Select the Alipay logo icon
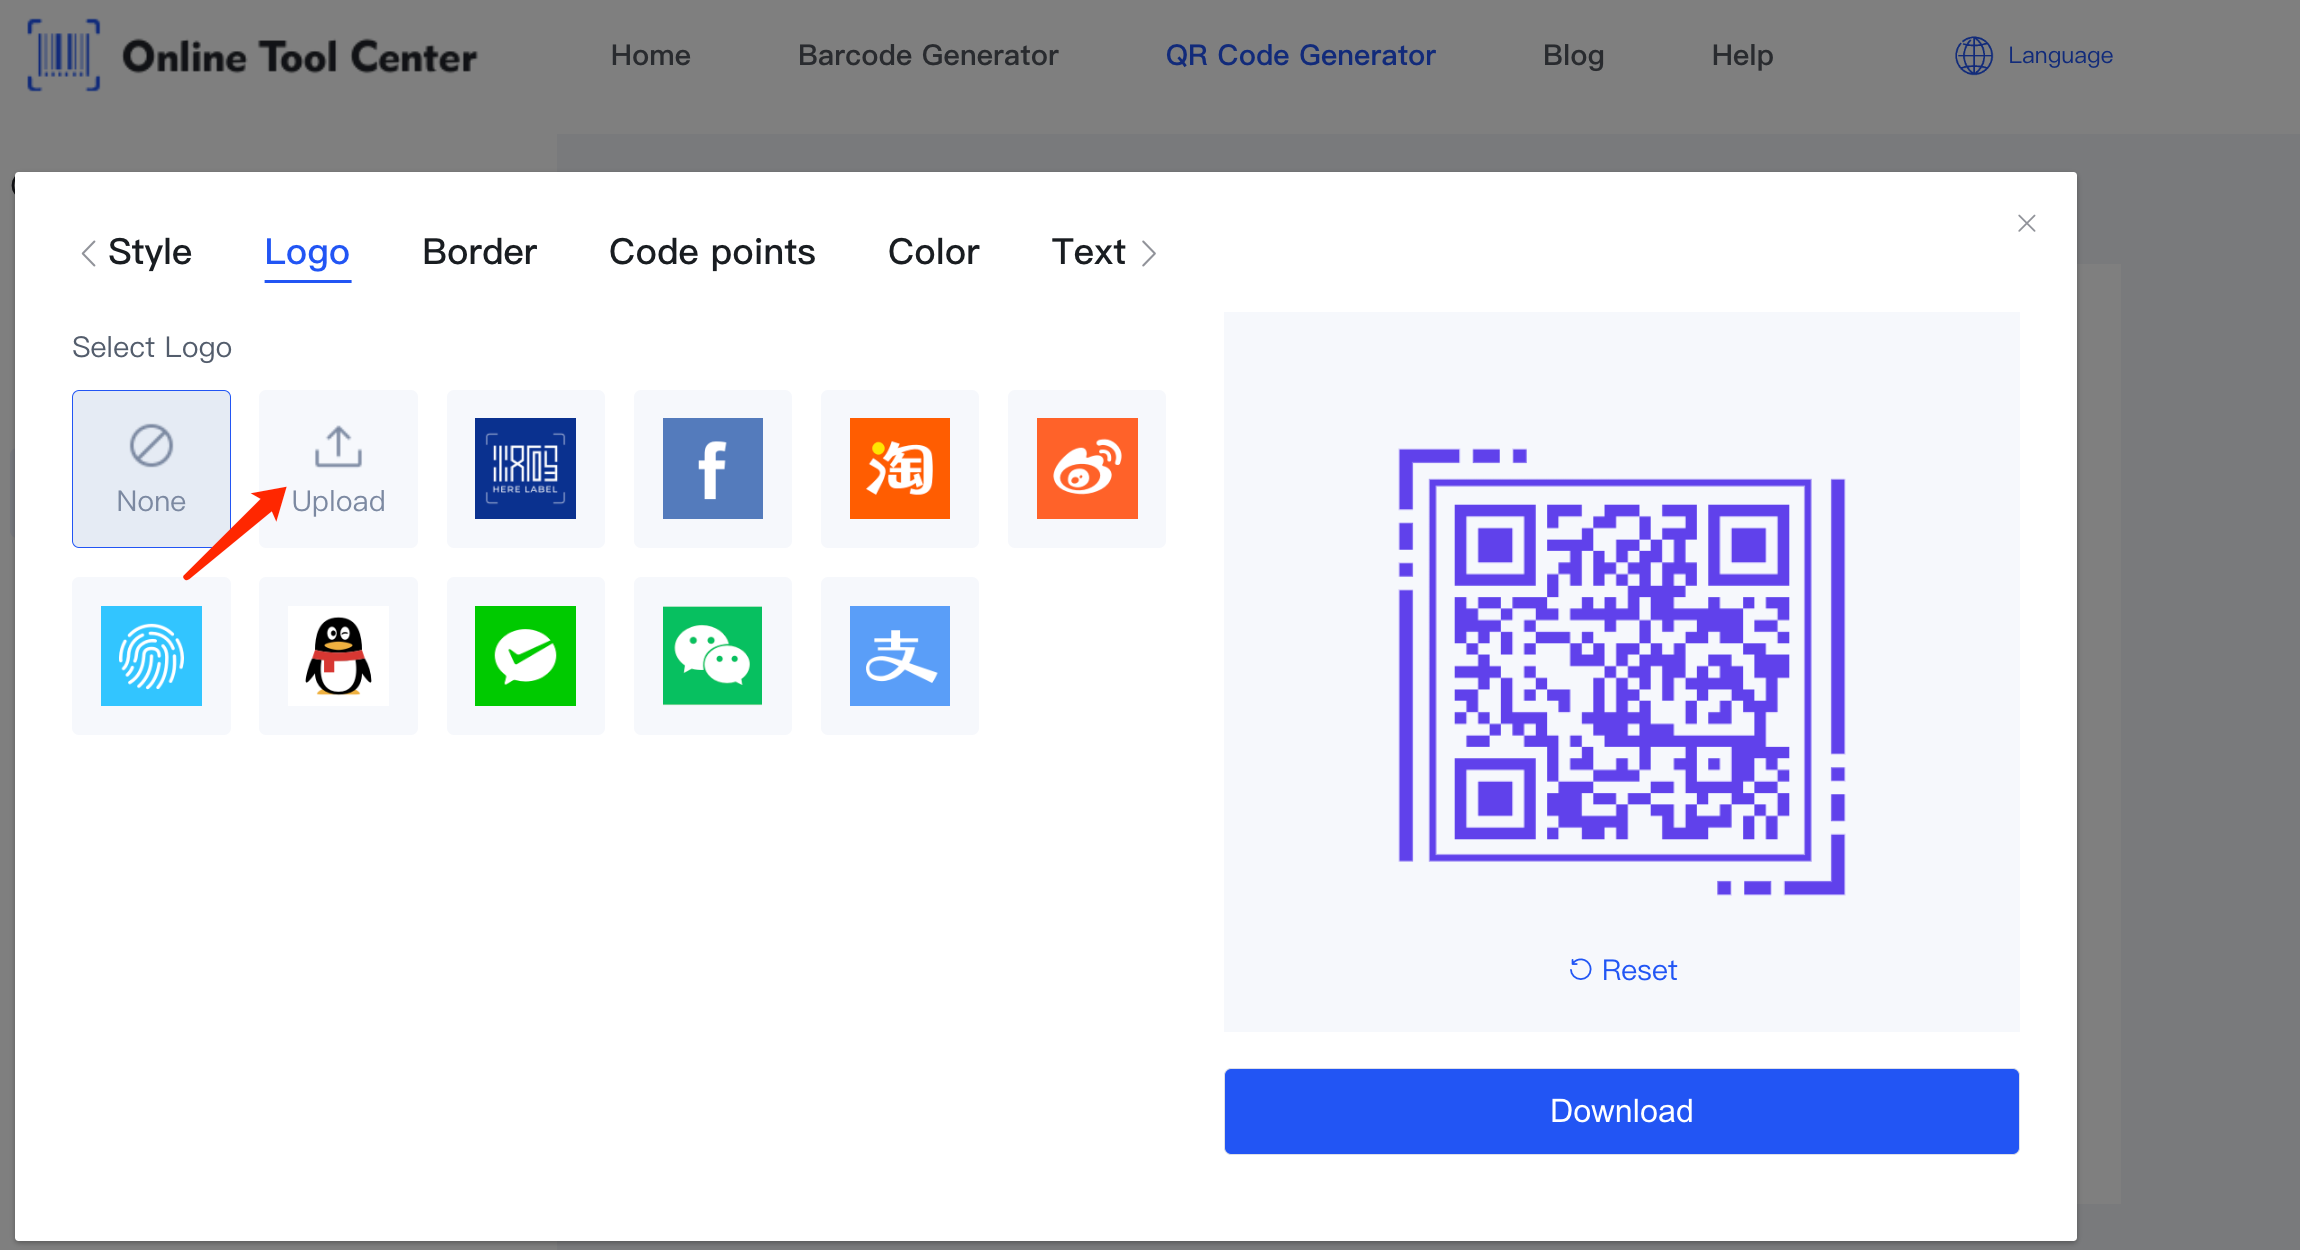 click(897, 656)
